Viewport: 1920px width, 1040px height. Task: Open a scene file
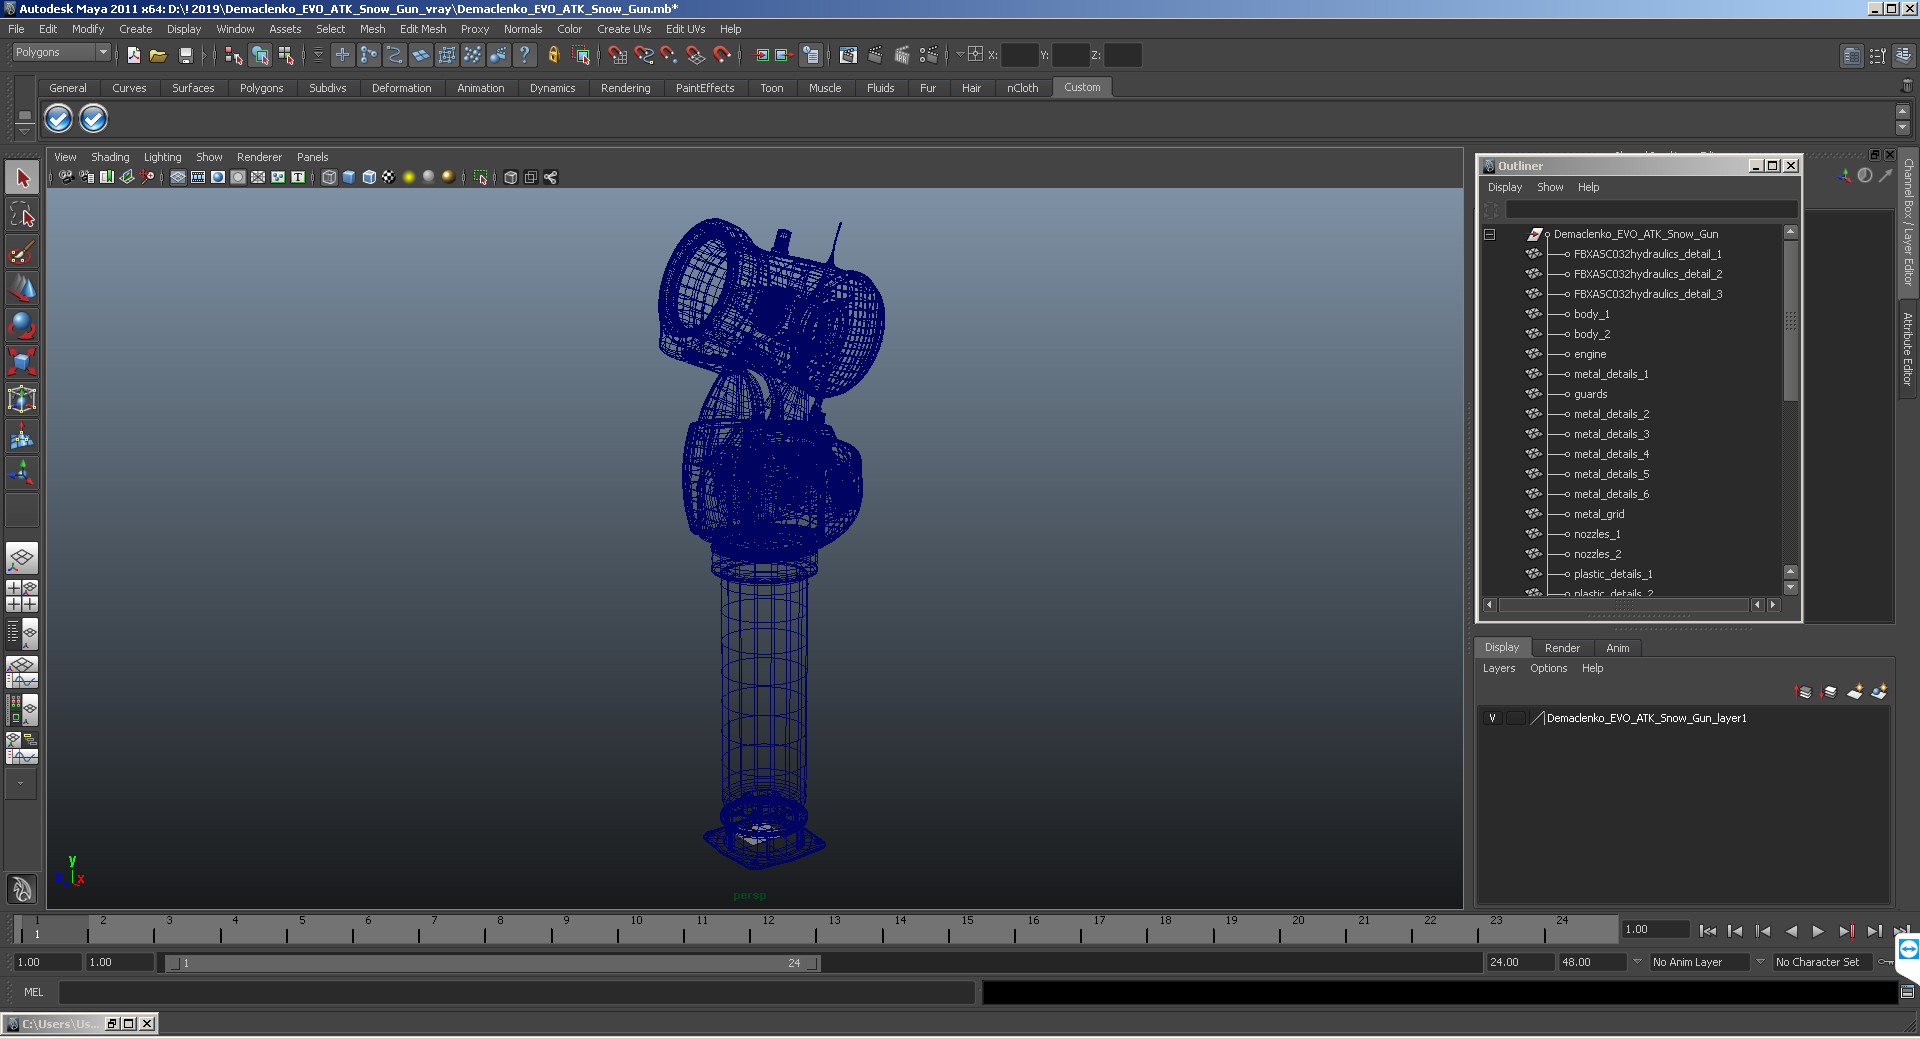pyautogui.click(x=158, y=55)
